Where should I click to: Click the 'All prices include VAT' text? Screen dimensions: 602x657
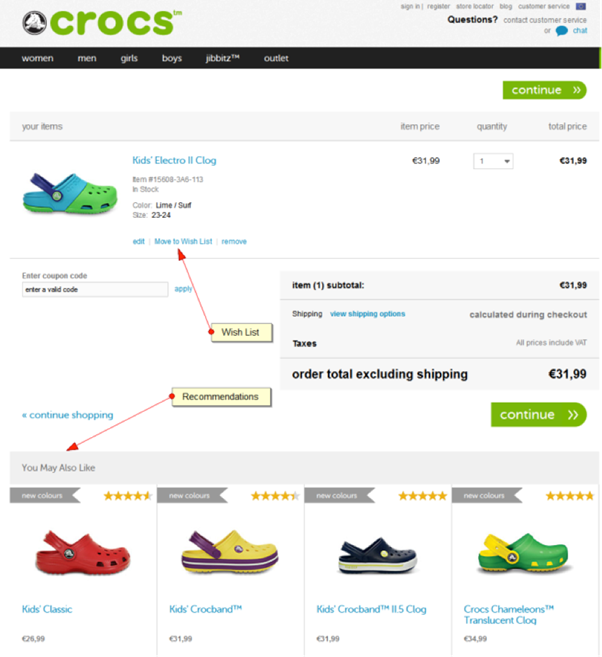[551, 343]
